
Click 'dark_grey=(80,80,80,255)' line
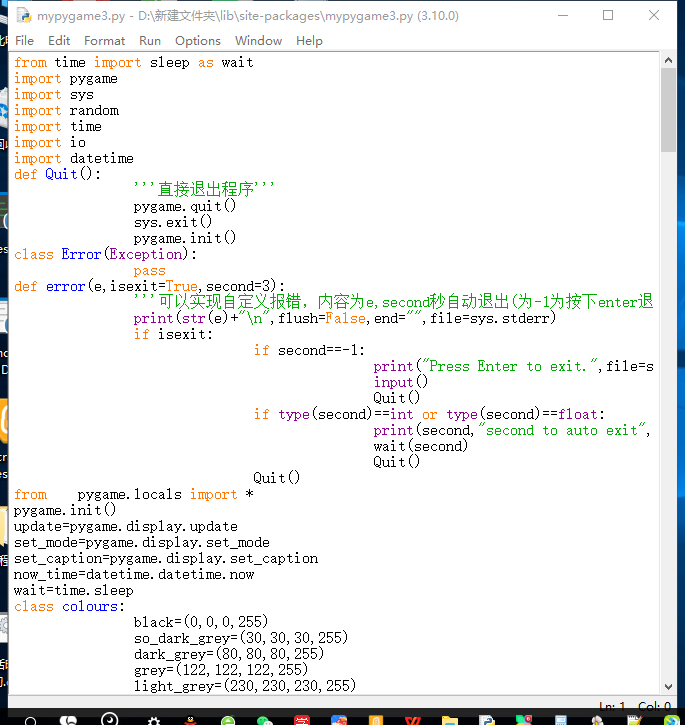click(228, 654)
